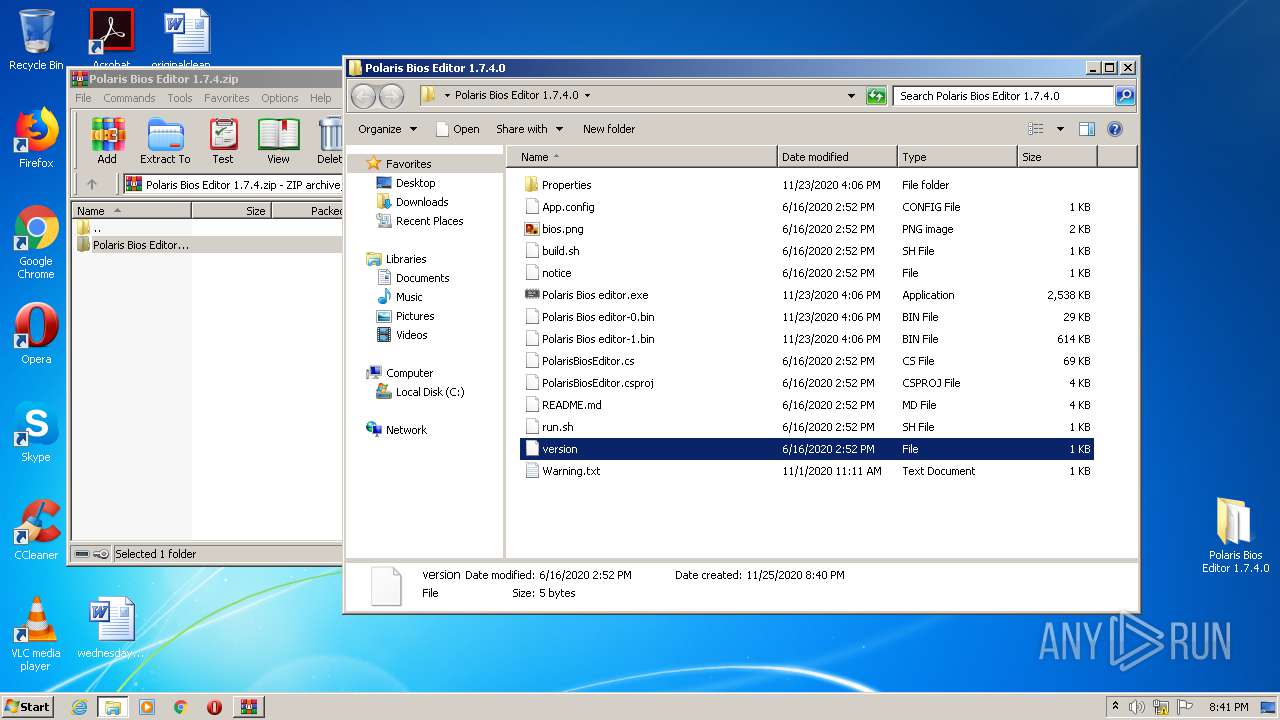Select the Skype desktop icon
Image resolution: width=1280 pixels, height=720 pixels.
tap(36, 432)
